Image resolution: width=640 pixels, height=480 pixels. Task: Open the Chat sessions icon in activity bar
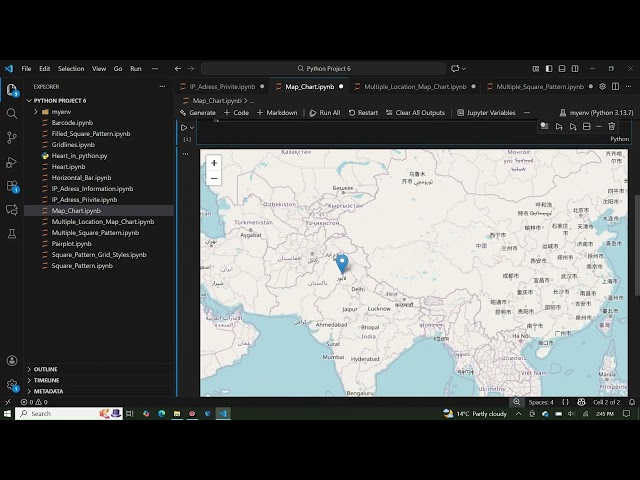coord(12,210)
